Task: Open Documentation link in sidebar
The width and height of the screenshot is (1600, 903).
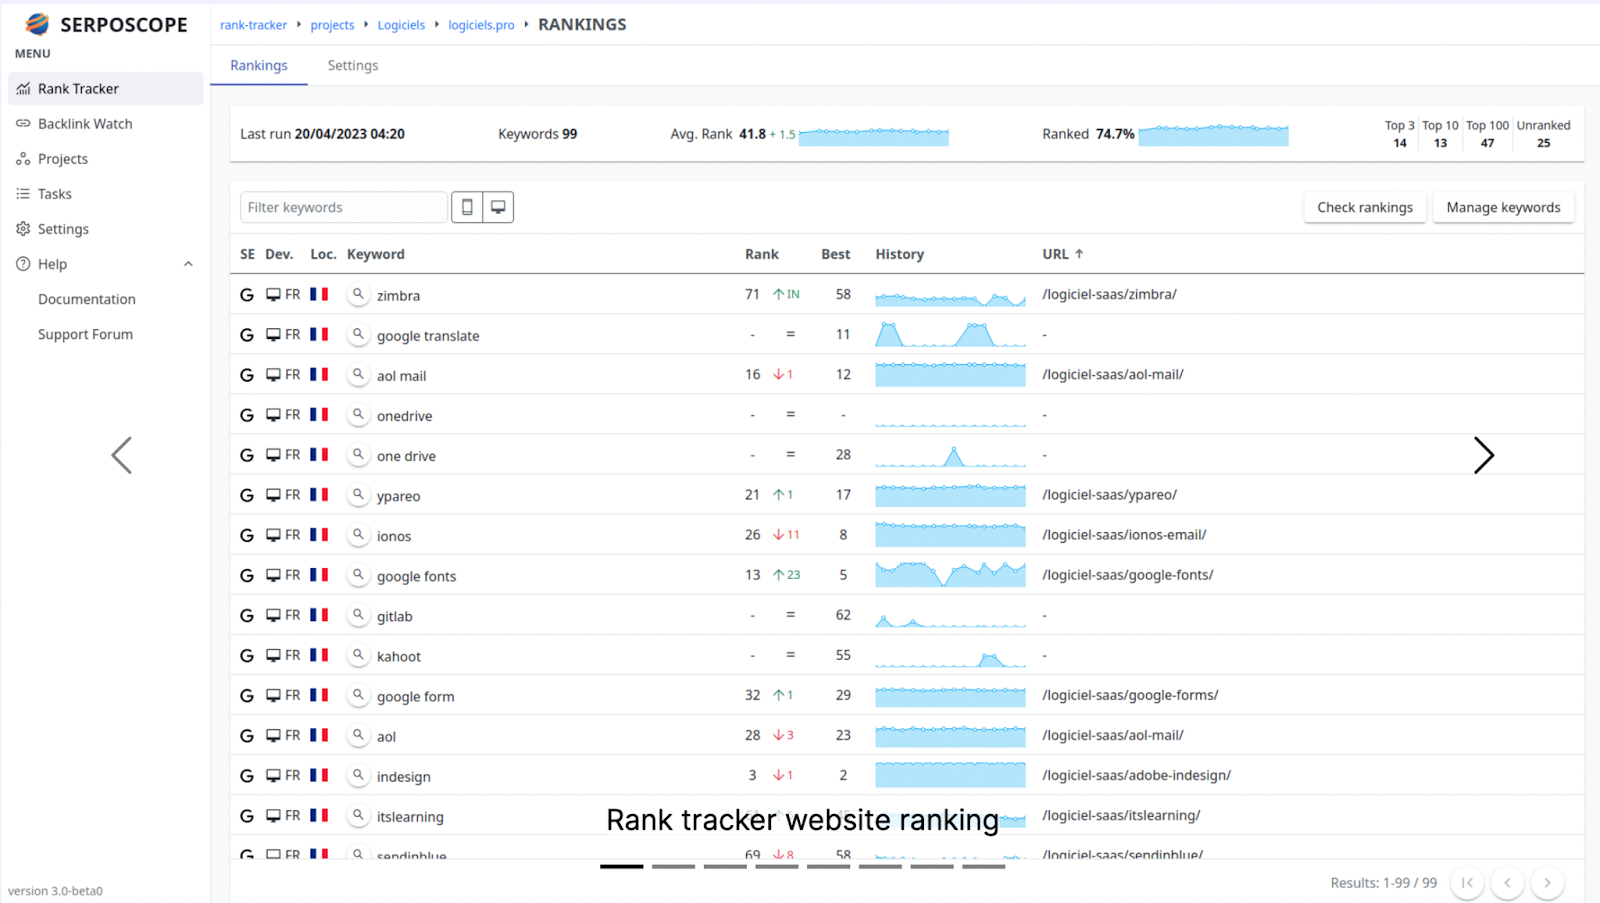Action: pos(87,299)
